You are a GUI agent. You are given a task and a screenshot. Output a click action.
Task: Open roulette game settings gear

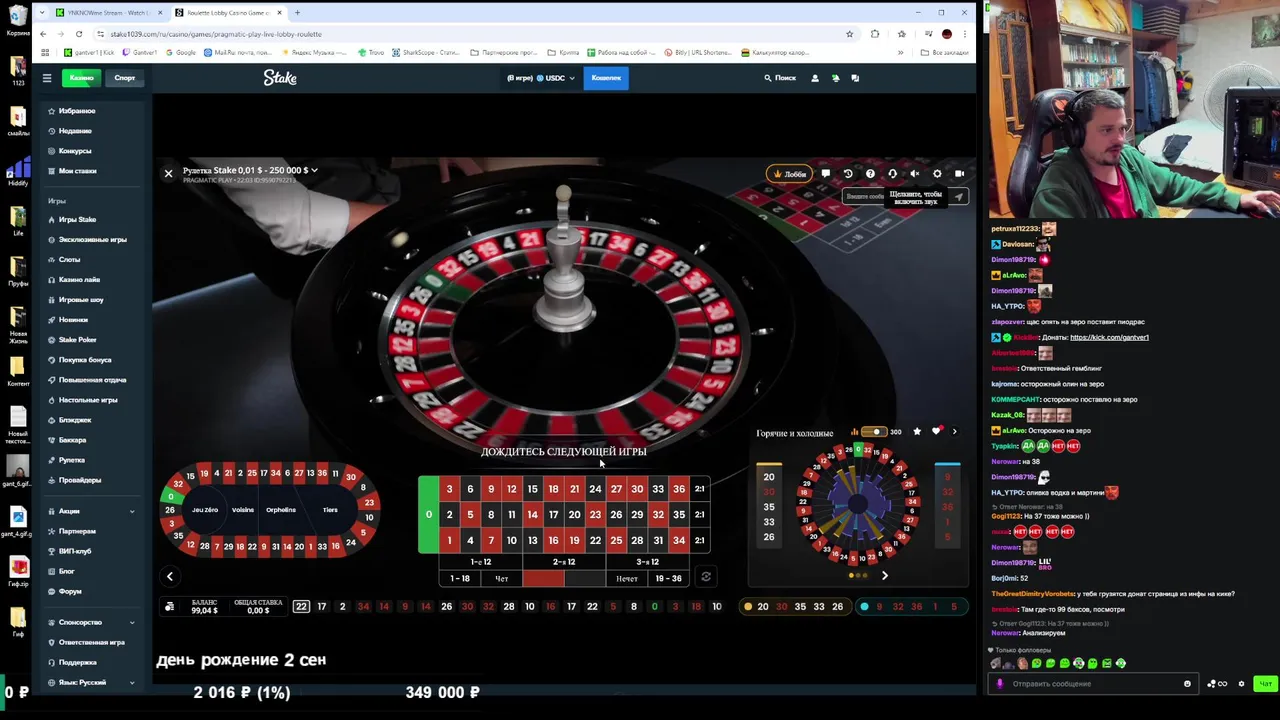pos(937,174)
